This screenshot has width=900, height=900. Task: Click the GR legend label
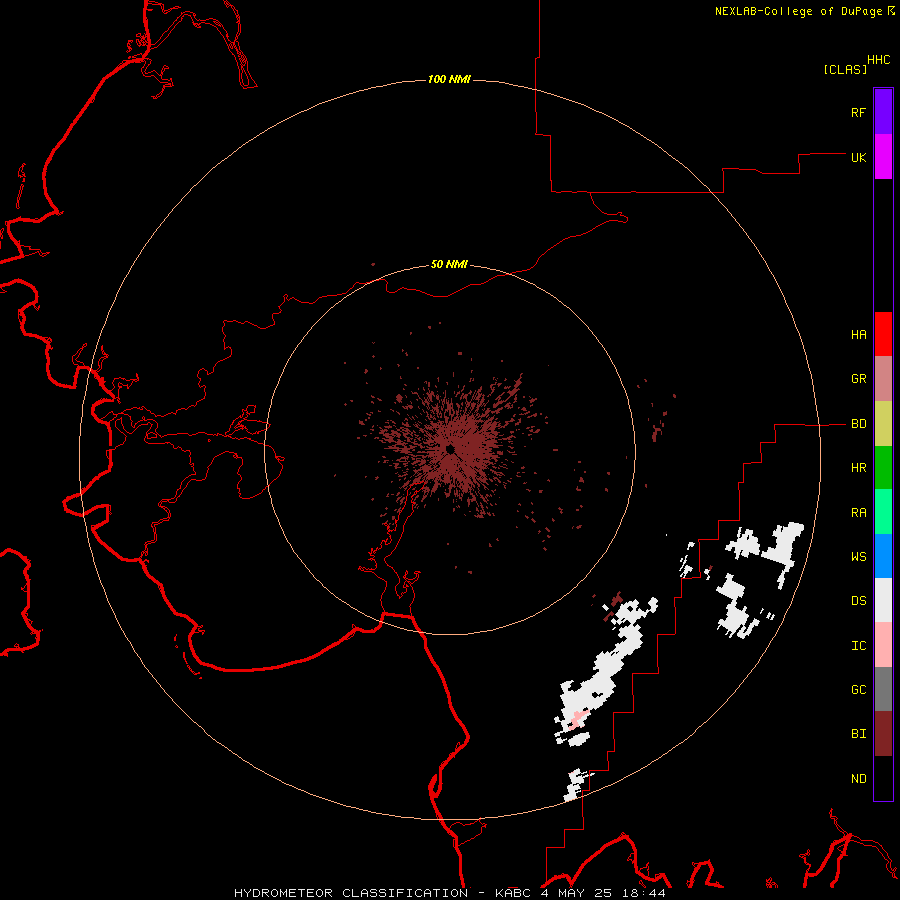coord(858,379)
